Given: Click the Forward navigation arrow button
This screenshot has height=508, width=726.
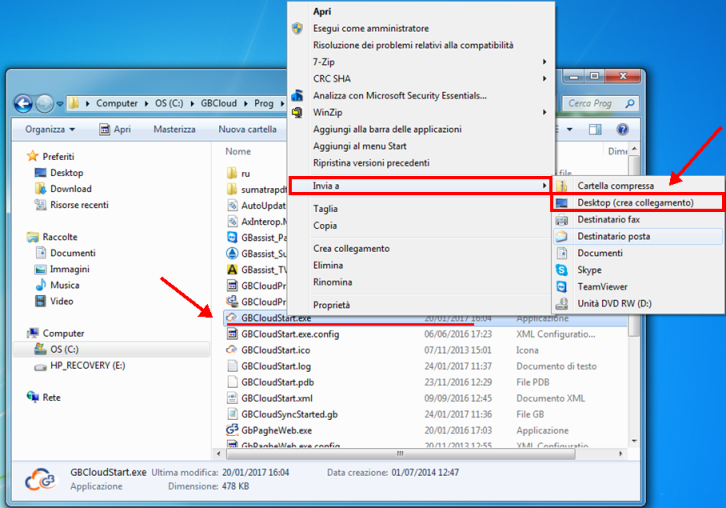Looking at the screenshot, I should tap(45, 103).
